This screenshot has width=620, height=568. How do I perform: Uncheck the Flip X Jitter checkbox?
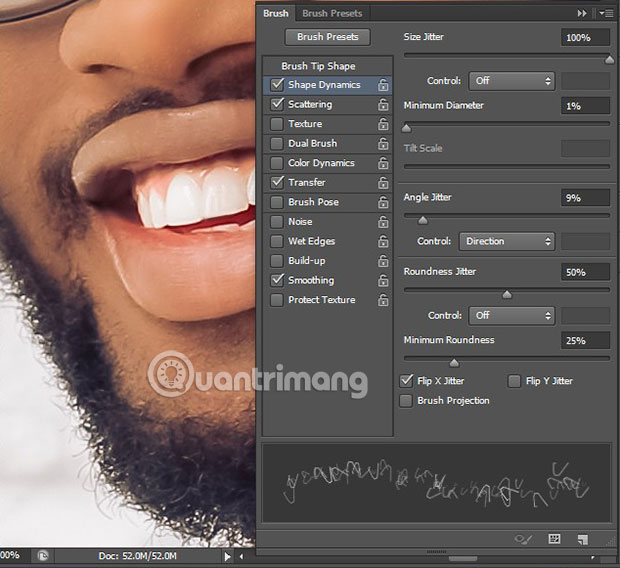406,381
